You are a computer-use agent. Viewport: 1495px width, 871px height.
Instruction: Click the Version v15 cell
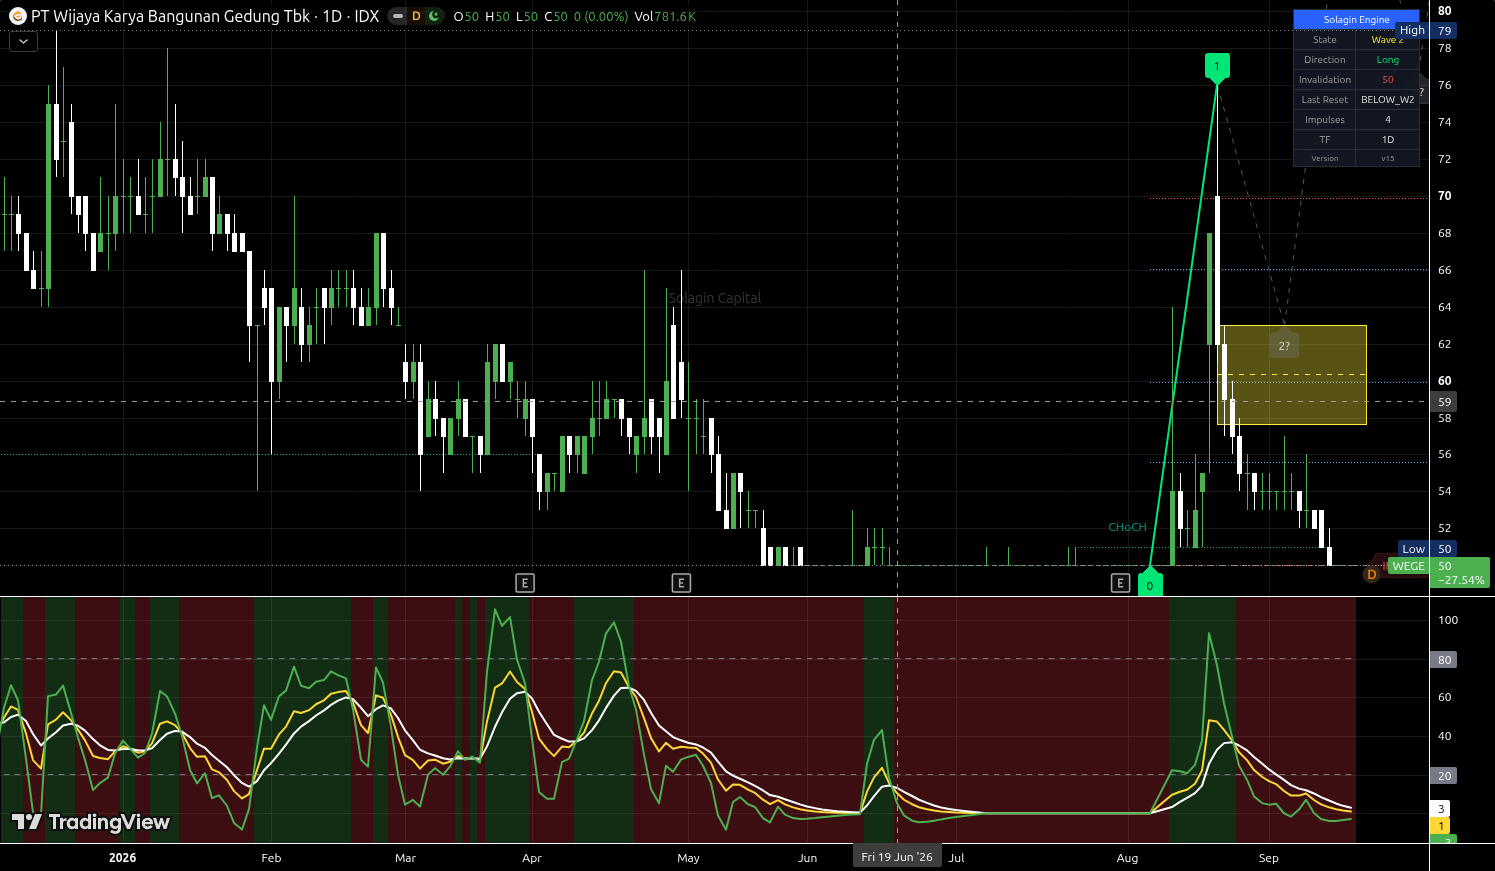[x=1387, y=159]
